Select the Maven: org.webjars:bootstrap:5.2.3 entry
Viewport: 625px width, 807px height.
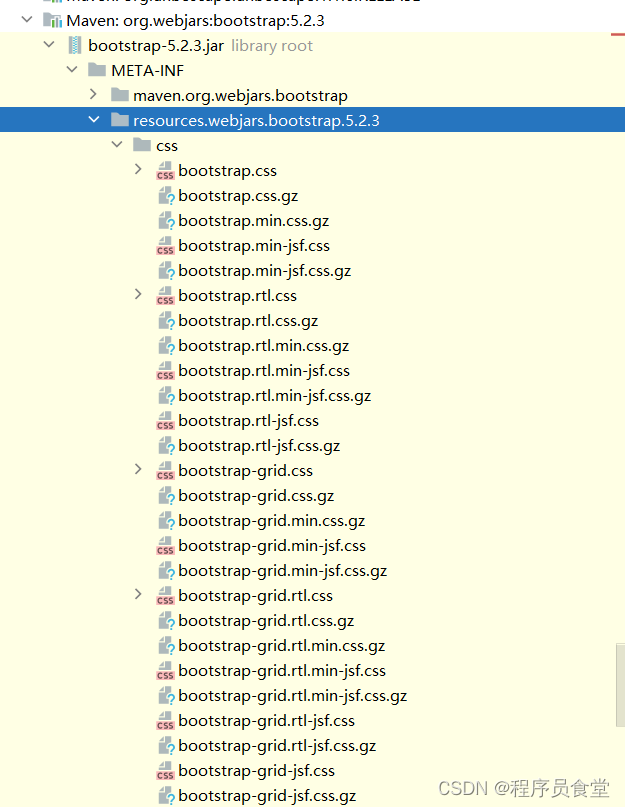[196, 21]
